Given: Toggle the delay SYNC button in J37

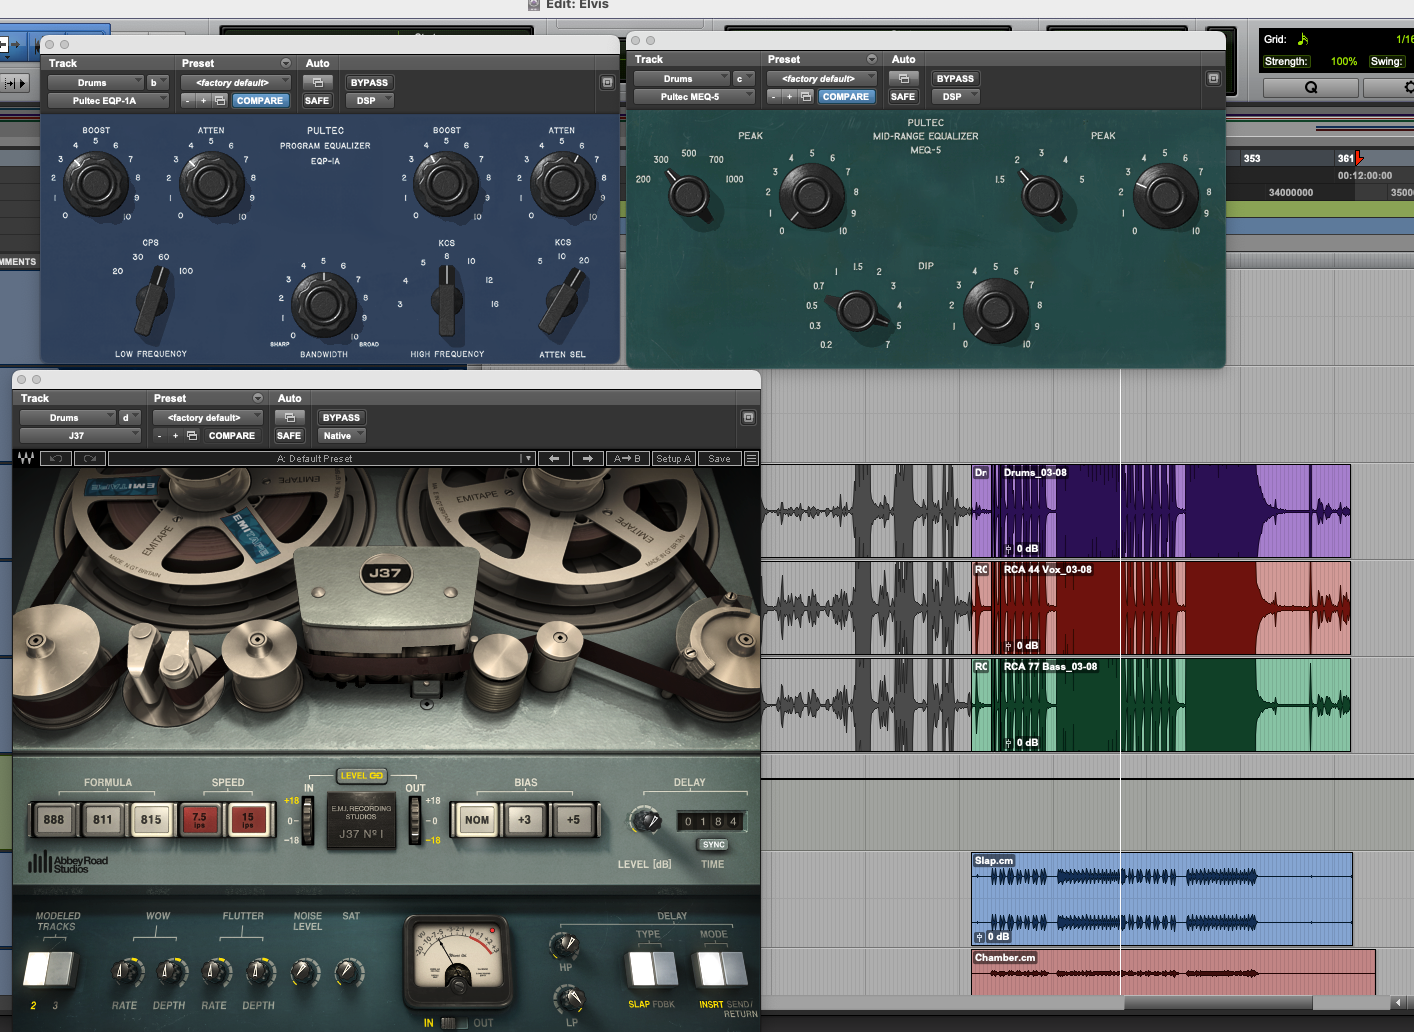Looking at the screenshot, I should (x=713, y=844).
